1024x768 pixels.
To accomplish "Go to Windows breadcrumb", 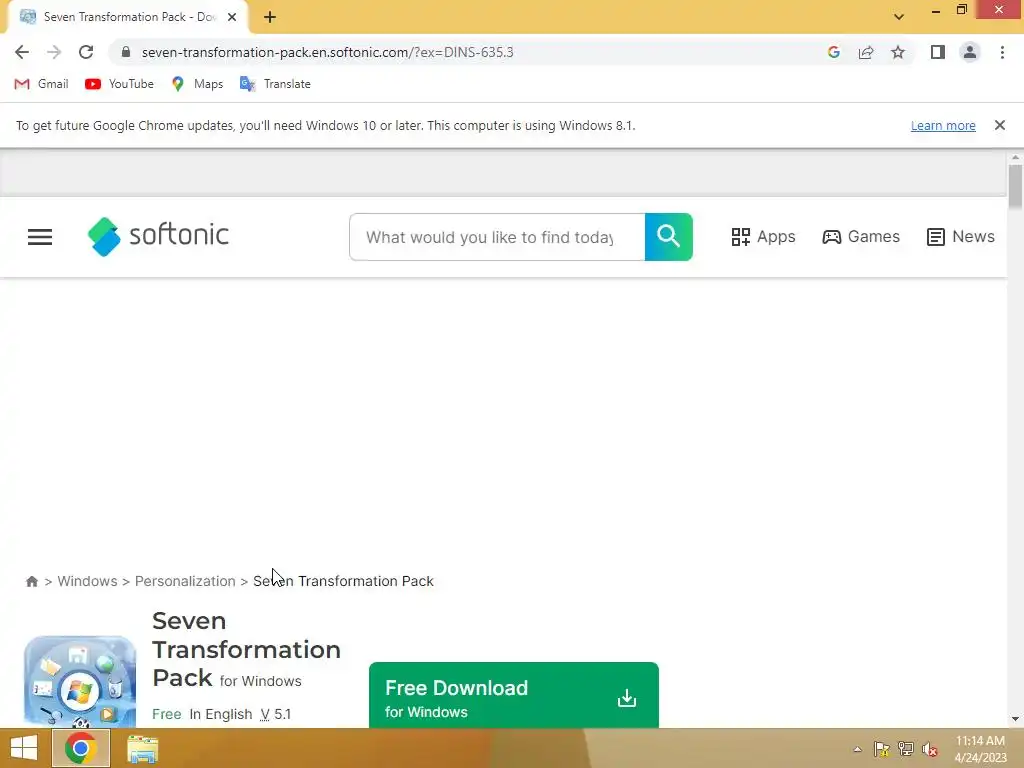I will pyautogui.click(x=88, y=581).
